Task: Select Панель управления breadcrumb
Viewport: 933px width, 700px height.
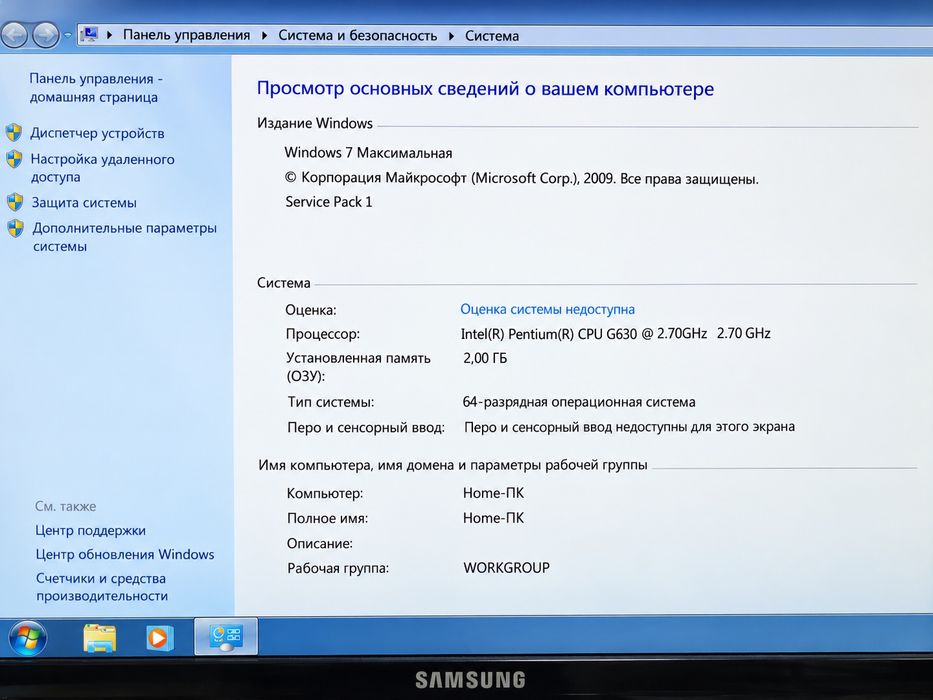Action: tap(186, 35)
